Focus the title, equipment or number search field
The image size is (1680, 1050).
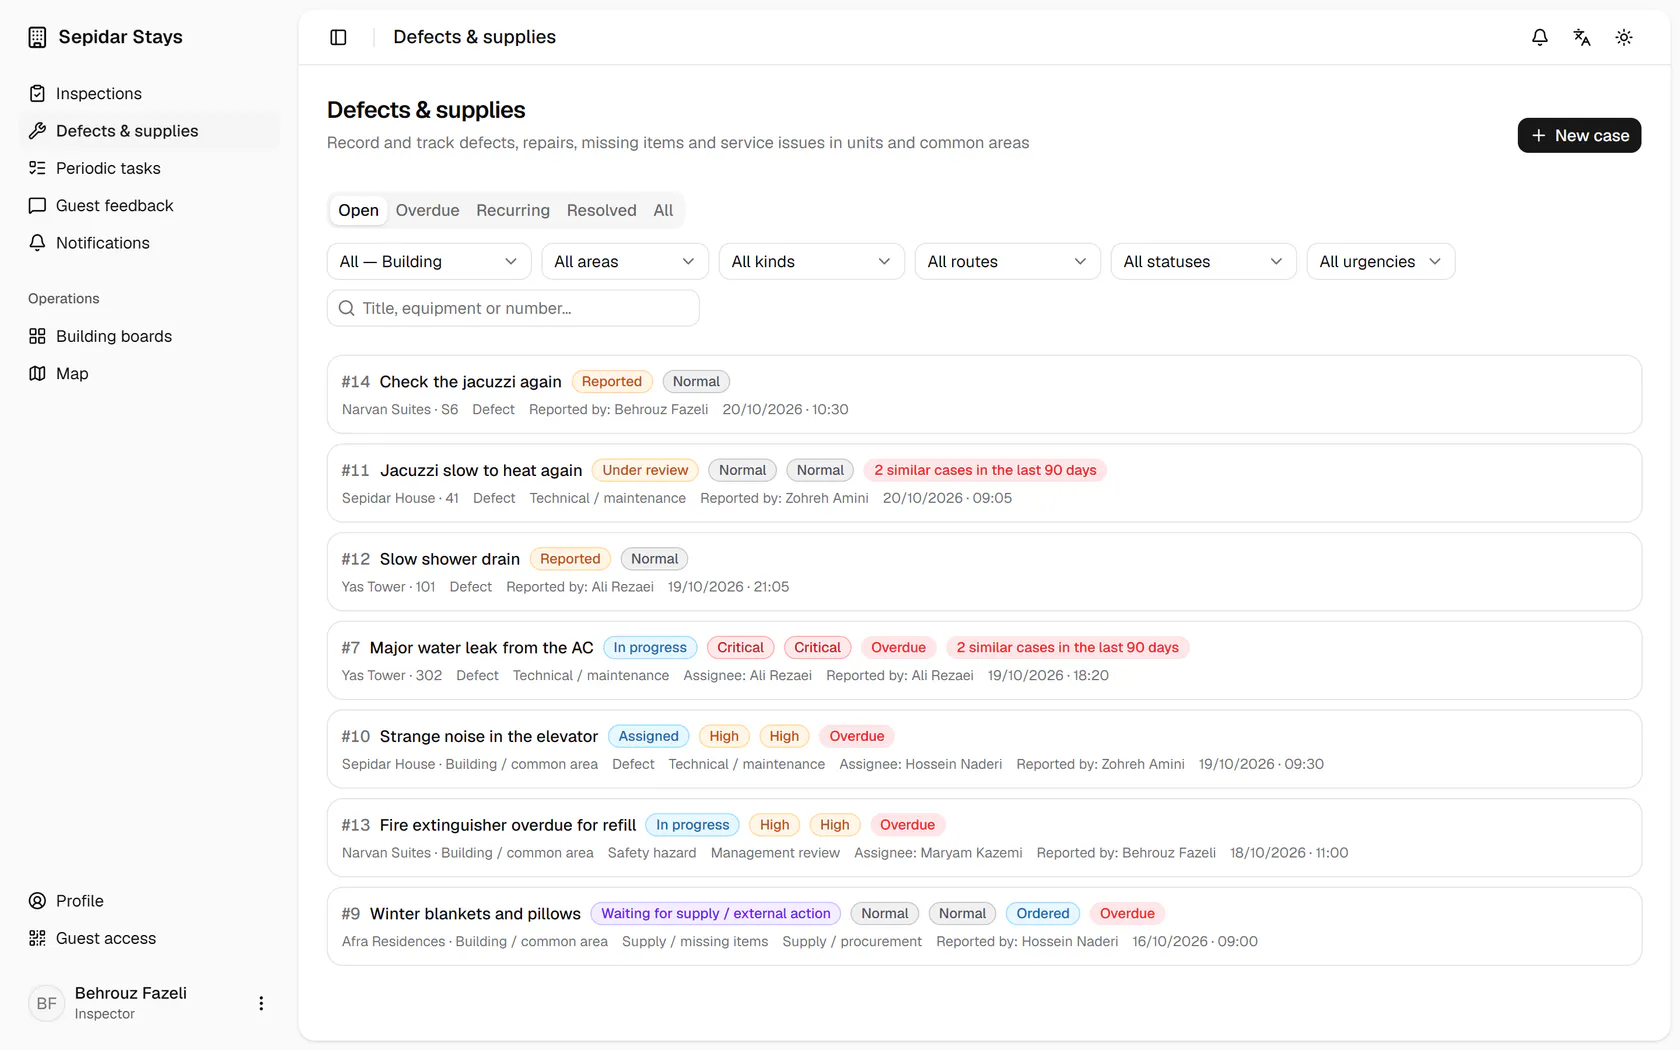pos(513,308)
